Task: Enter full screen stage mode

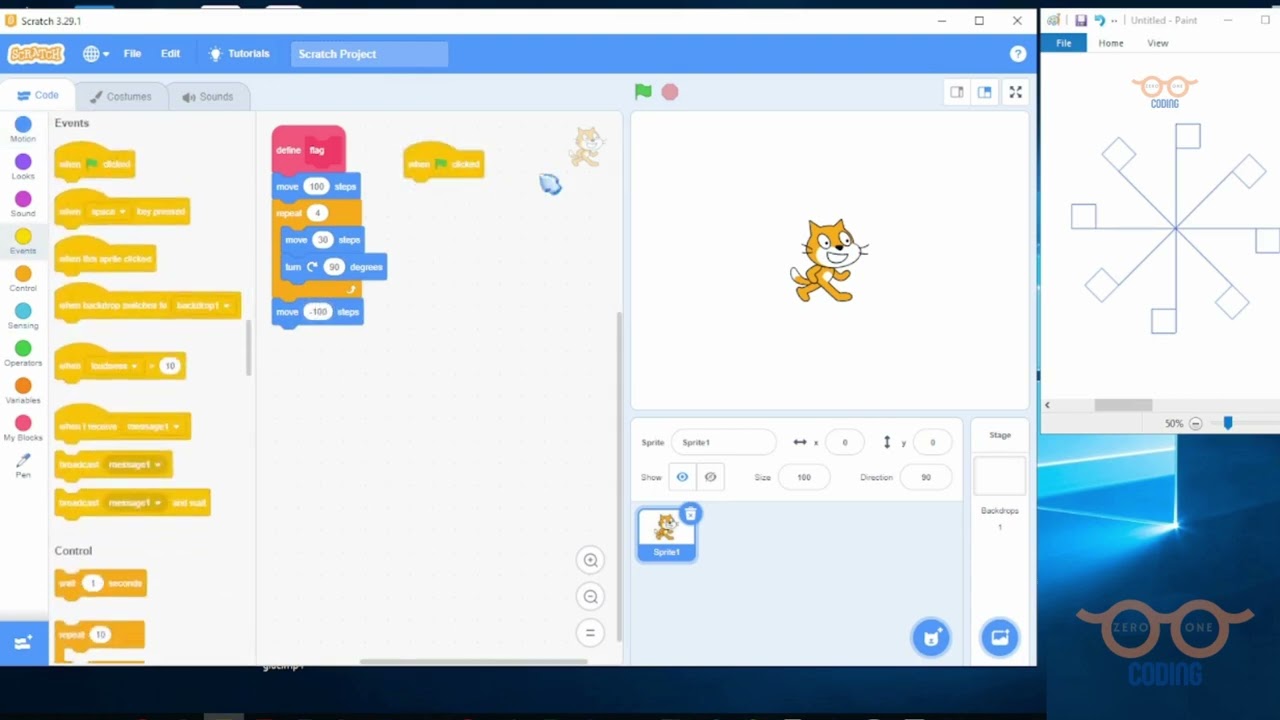Action: tap(1015, 92)
